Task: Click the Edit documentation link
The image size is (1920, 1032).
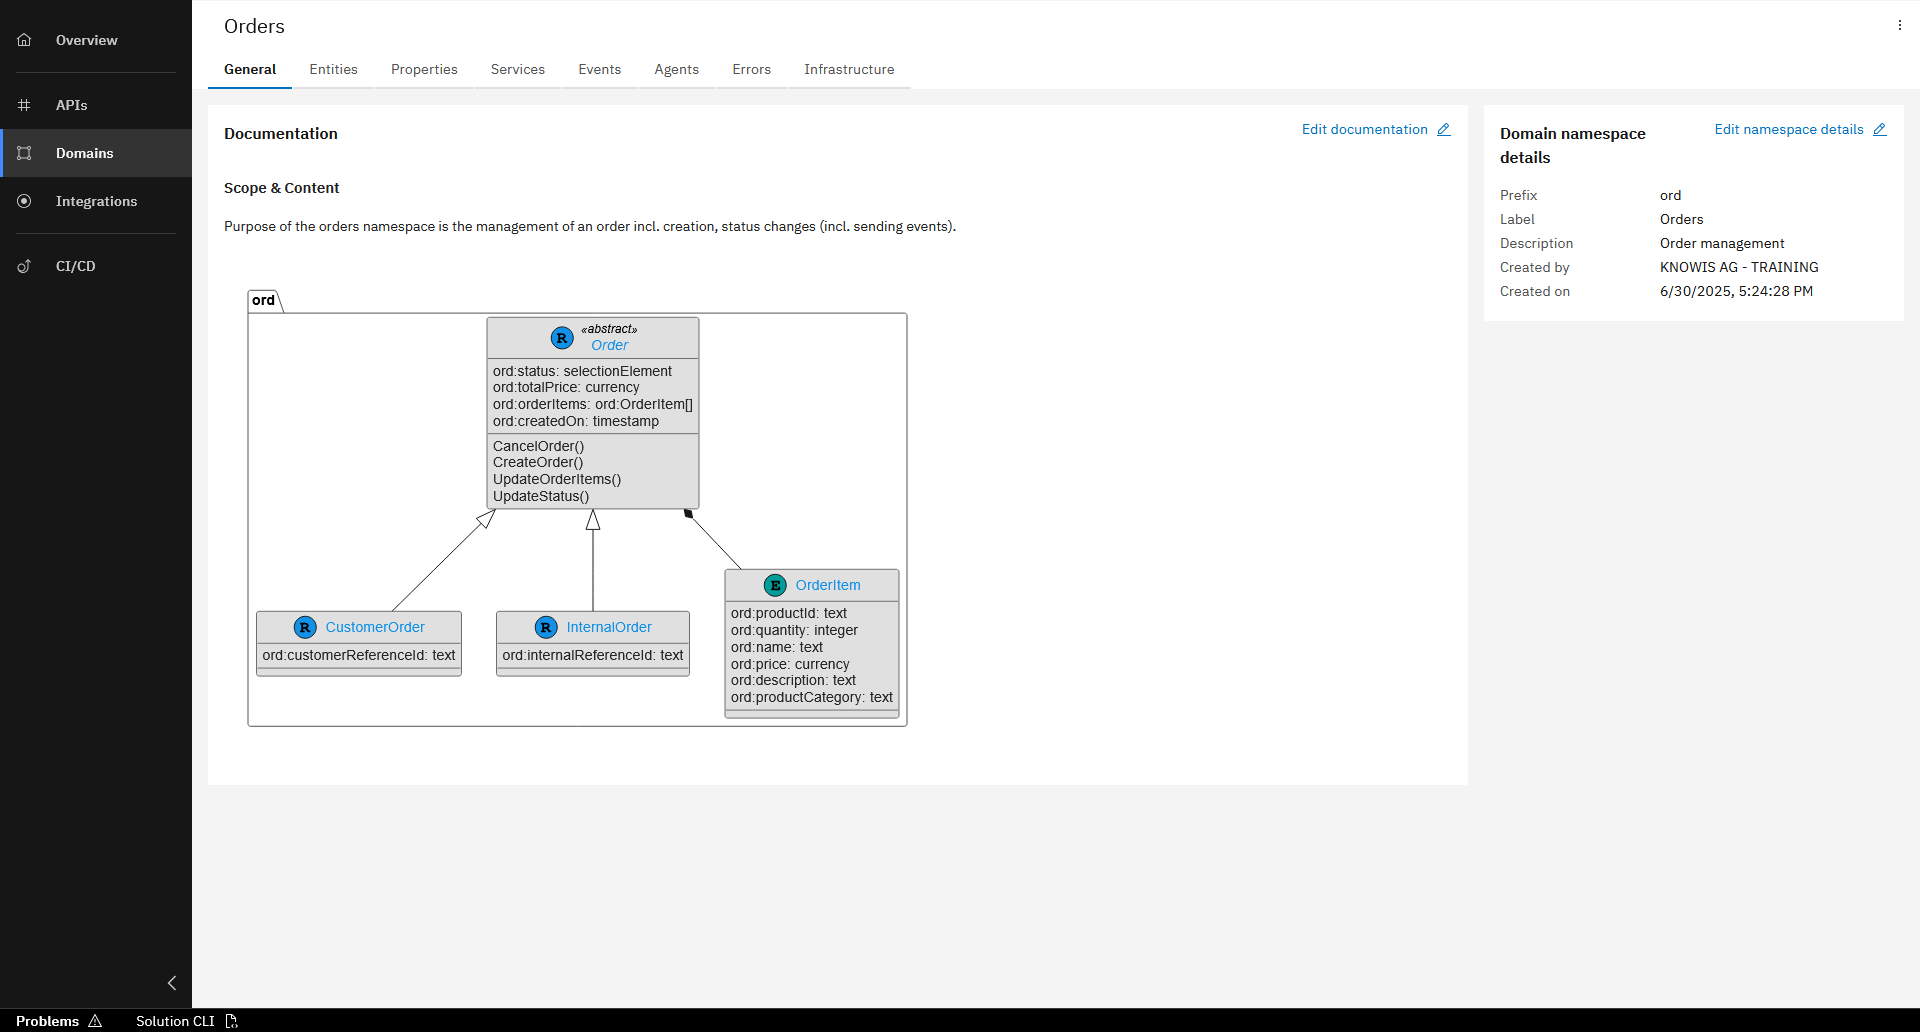Action: (1364, 129)
